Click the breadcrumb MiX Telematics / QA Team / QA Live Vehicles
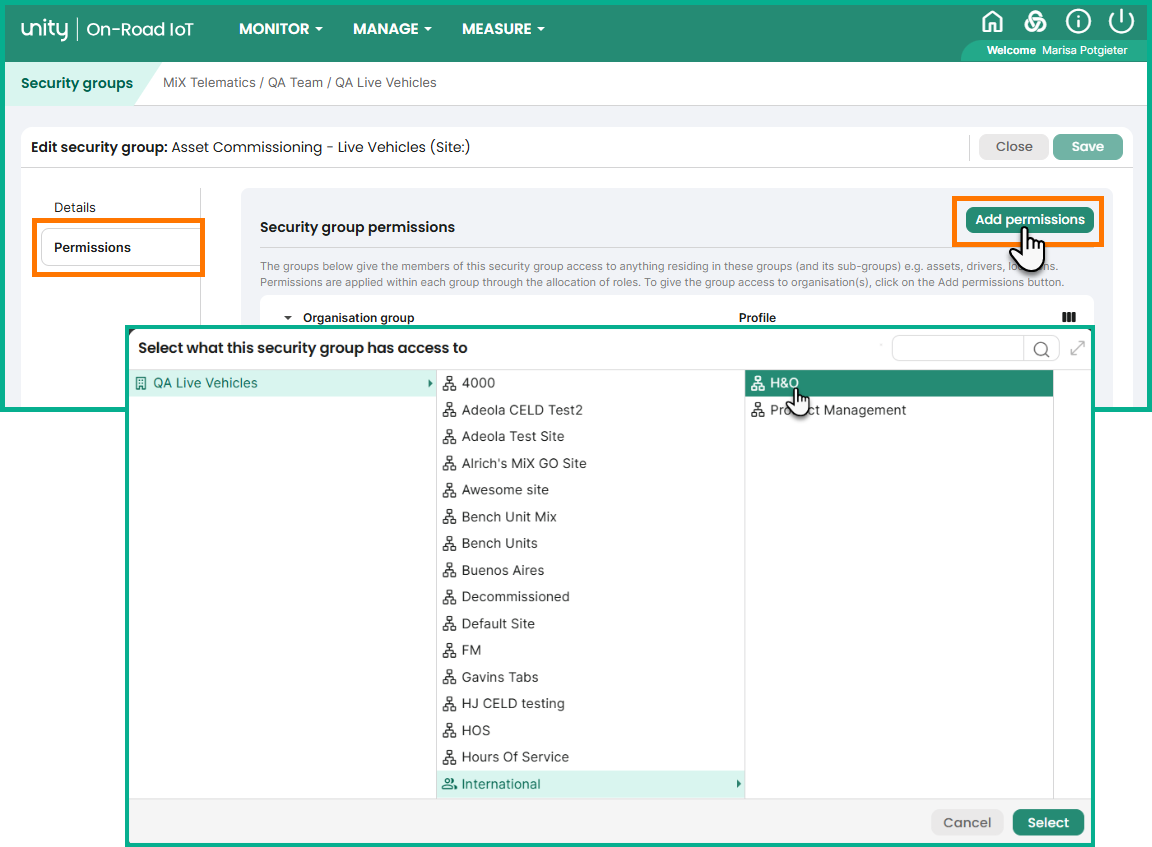The width and height of the screenshot is (1152, 847). (300, 83)
